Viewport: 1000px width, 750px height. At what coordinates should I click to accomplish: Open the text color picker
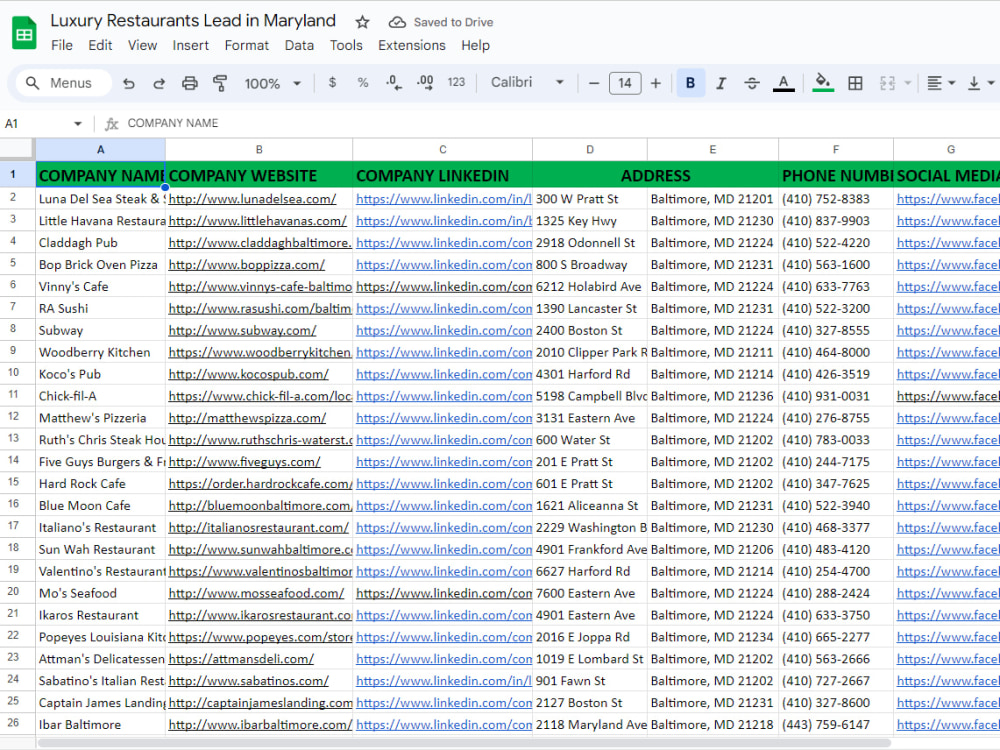pyautogui.click(x=784, y=83)
